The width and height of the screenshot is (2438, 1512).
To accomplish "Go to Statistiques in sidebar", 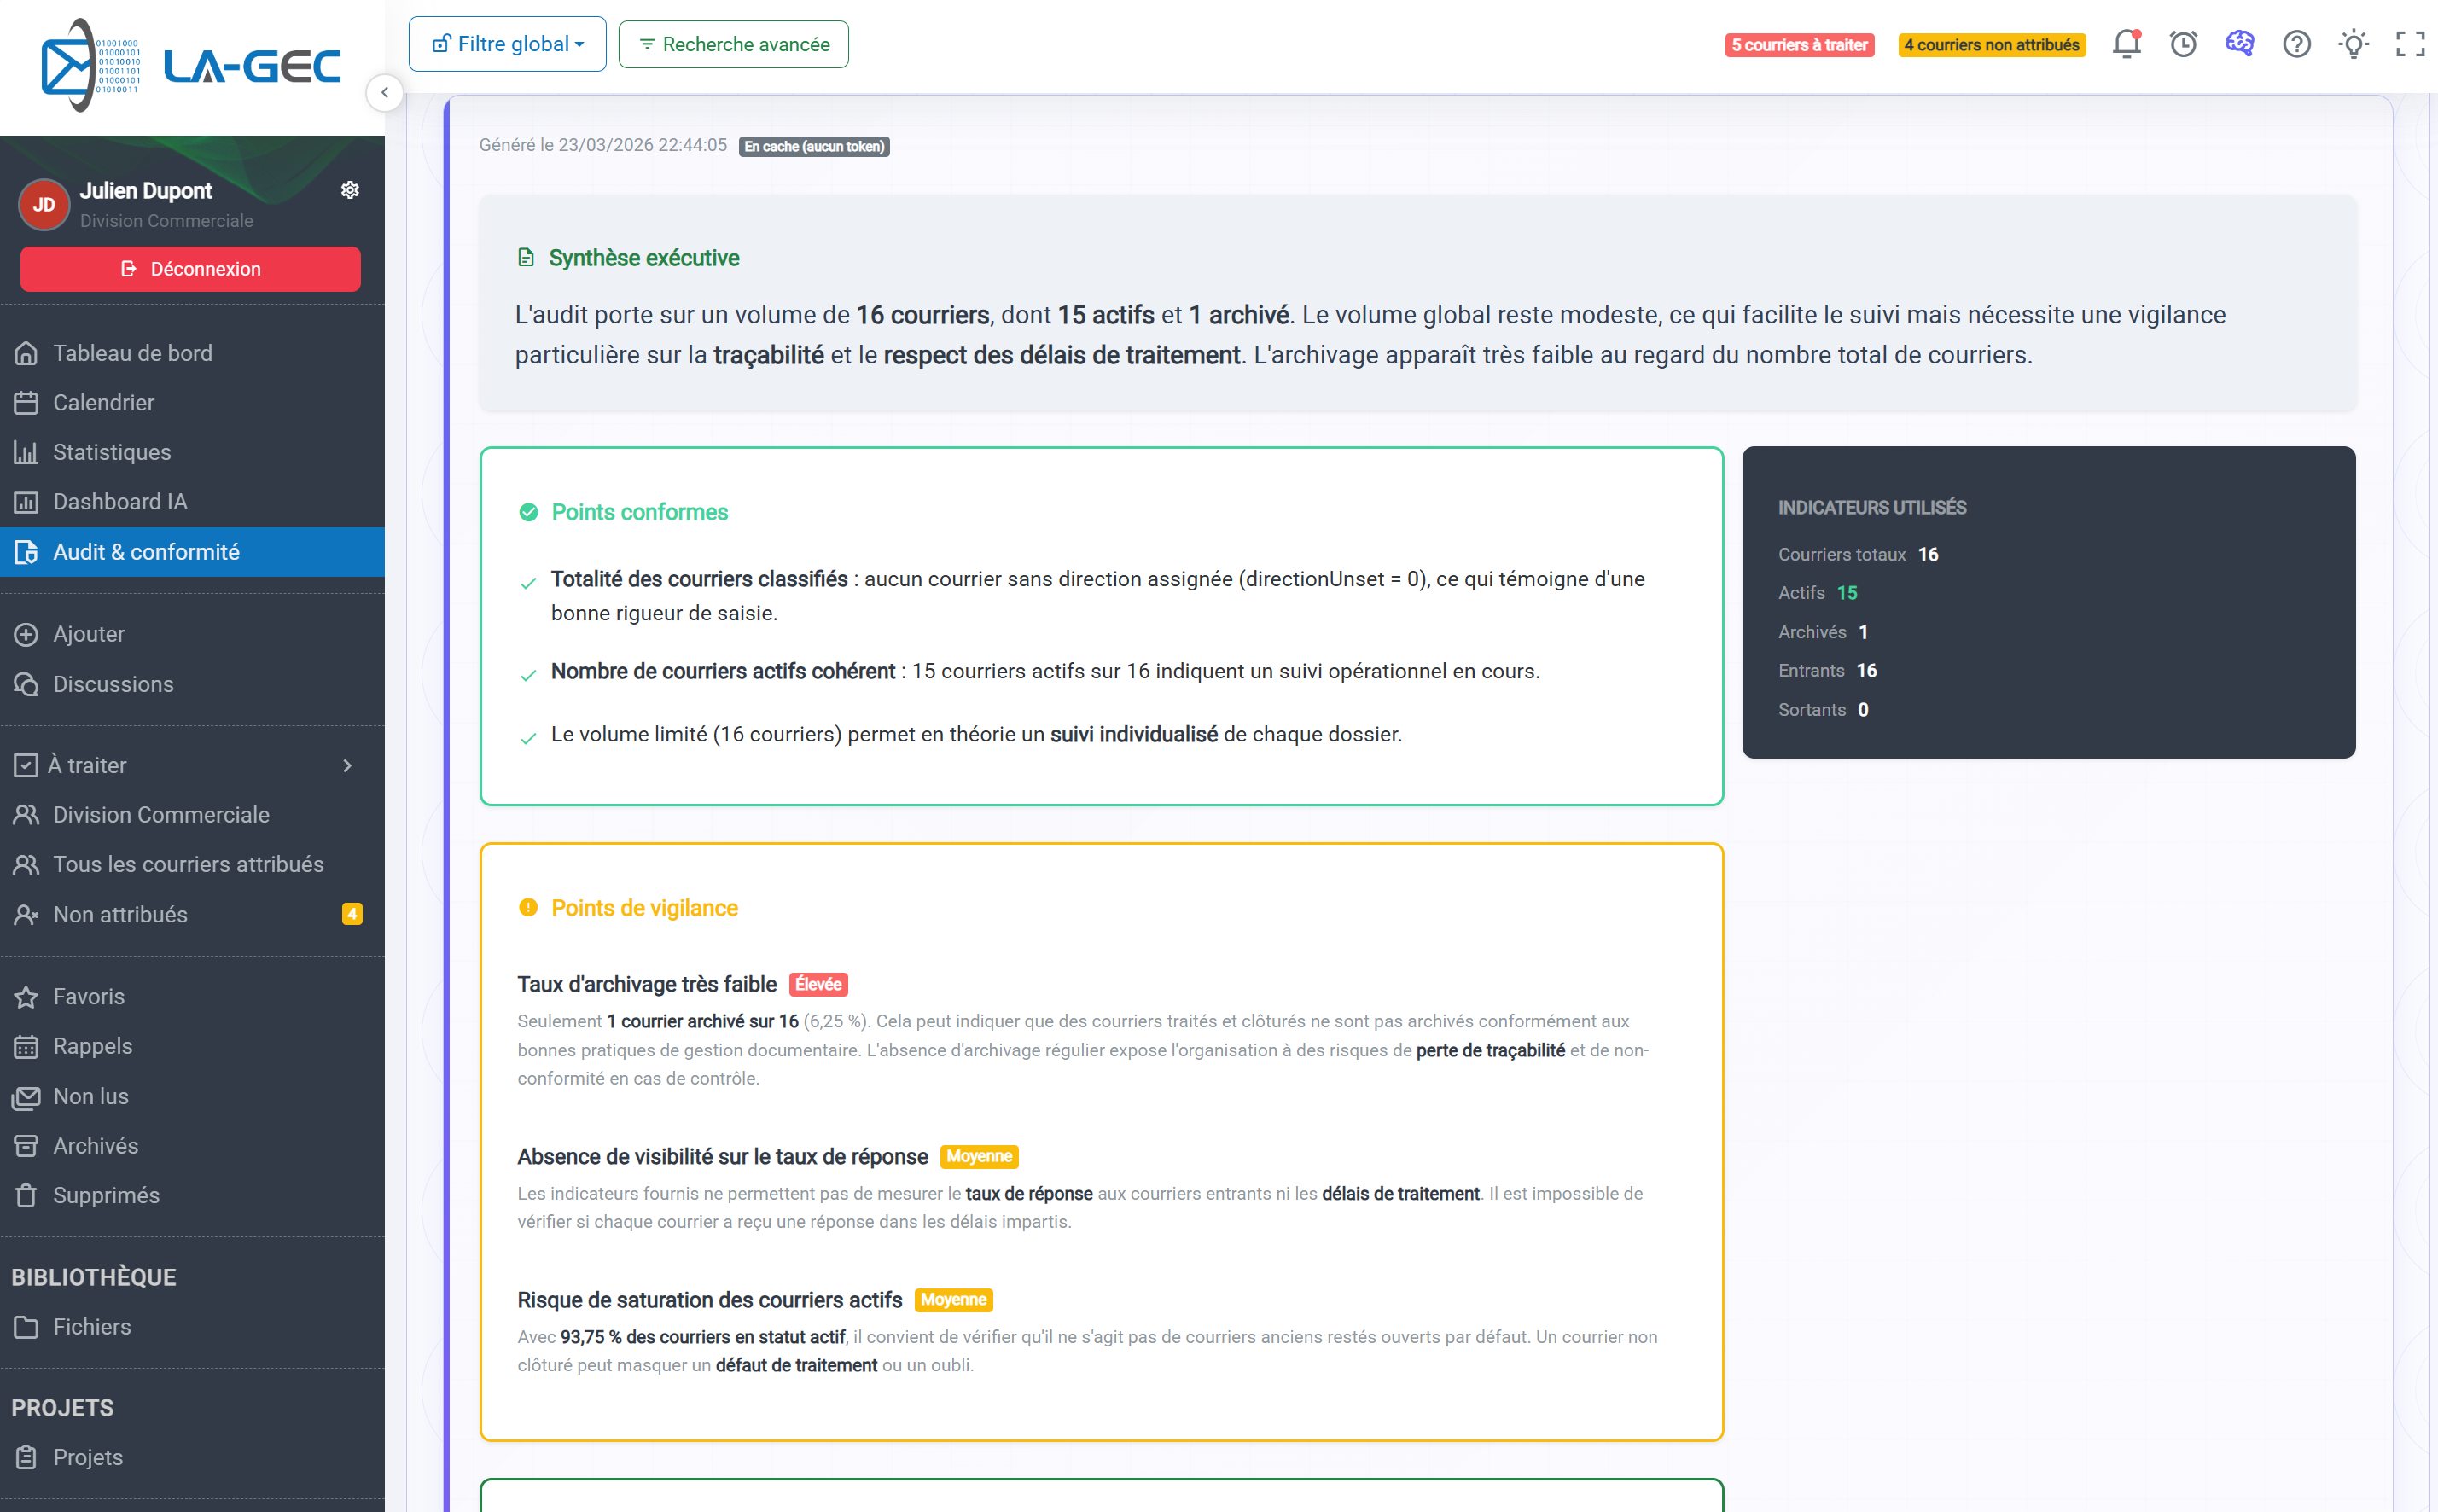I will pyautogui.click(x=112, y=452).
